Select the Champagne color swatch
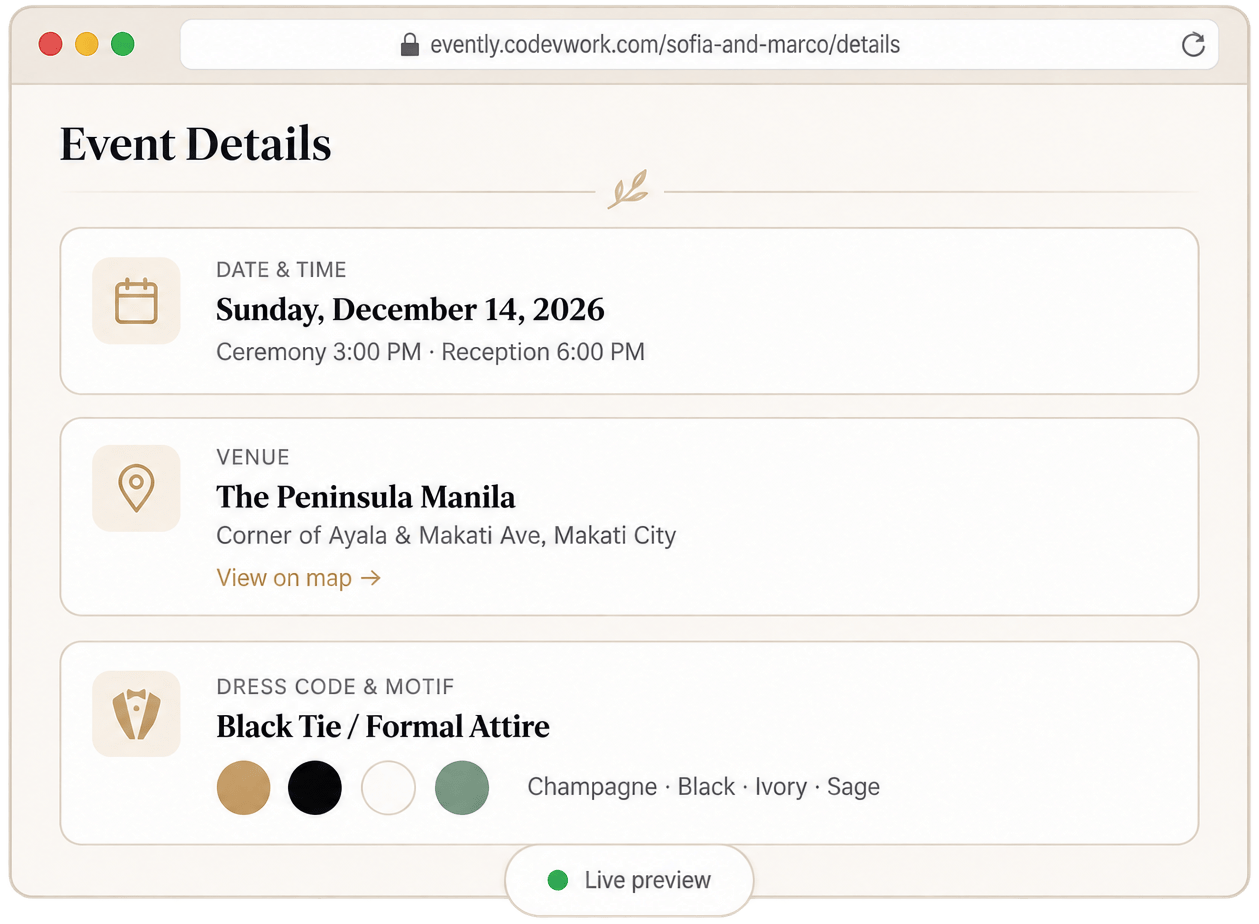Image resolution: width=1259 pixels, height=924 pixels. click(244, 787)
